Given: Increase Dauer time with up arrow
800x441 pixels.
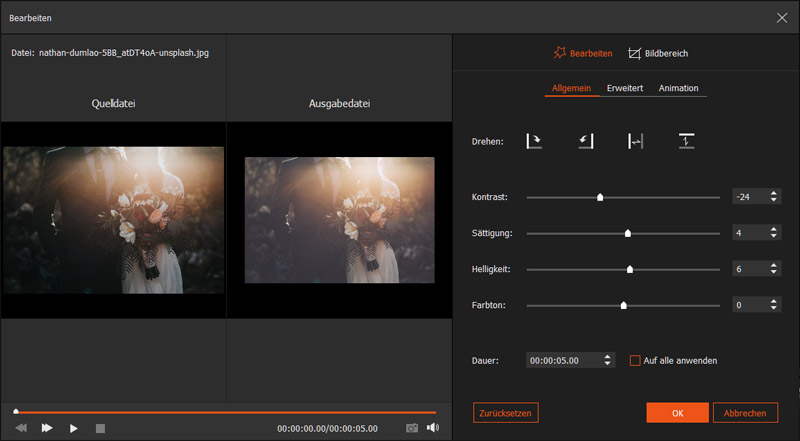Looking at the screenshot, I should [x=607, y=356].
